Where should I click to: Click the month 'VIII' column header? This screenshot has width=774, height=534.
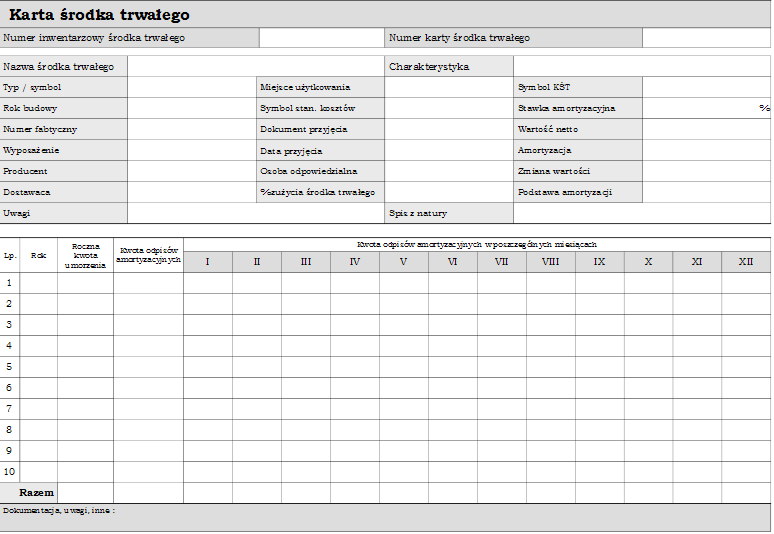tap(550, 262)
